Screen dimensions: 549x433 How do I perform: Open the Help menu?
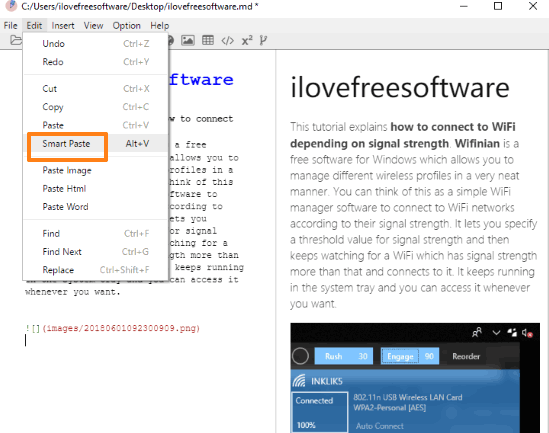coord(160,26)
